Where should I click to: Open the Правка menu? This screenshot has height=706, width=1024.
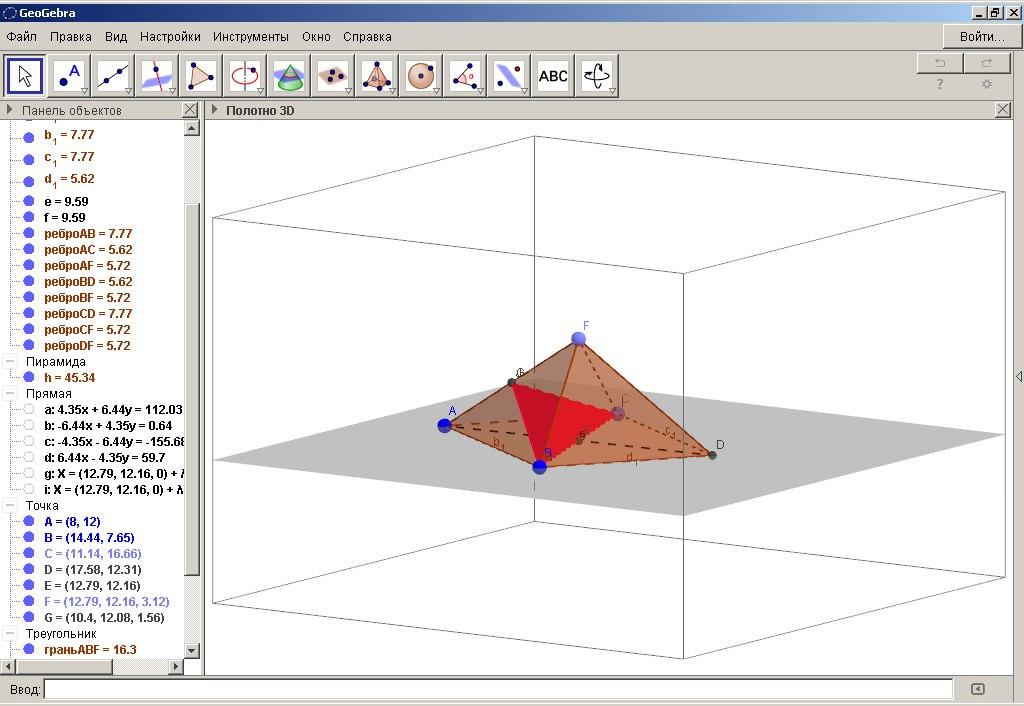(x=71, y=37)
